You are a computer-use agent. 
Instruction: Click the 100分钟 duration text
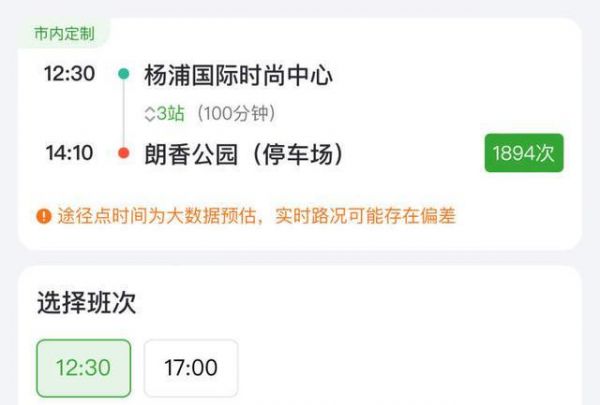click(x=236, y=113)
